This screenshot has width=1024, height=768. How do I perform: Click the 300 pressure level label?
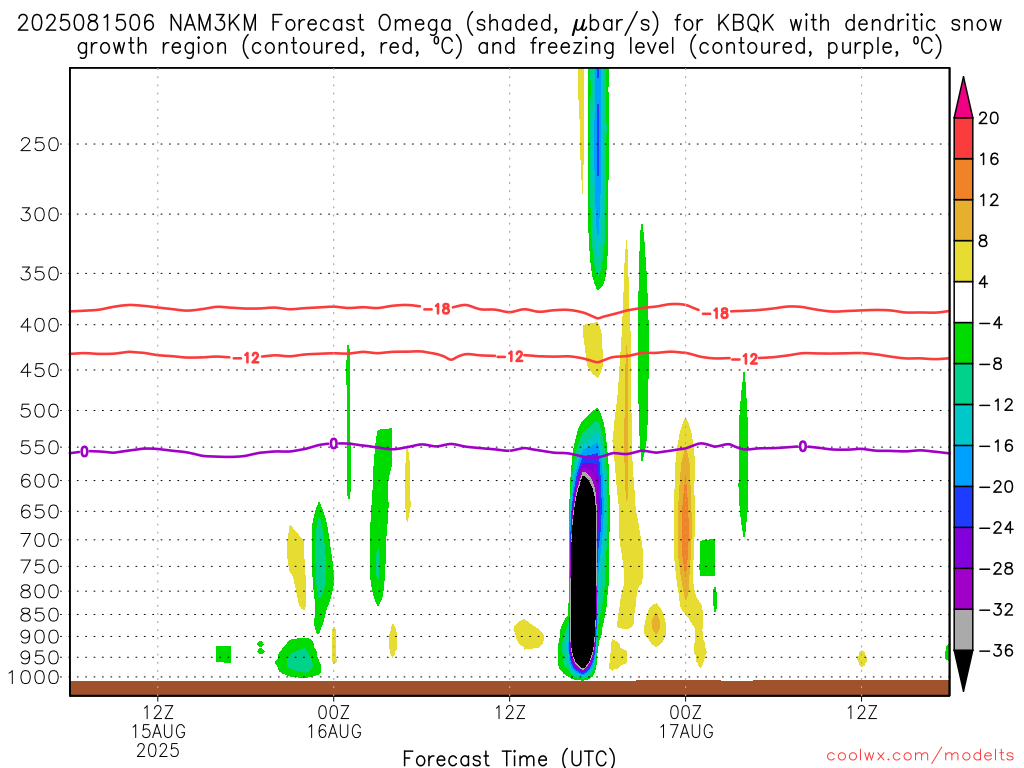tap(40, 214)
